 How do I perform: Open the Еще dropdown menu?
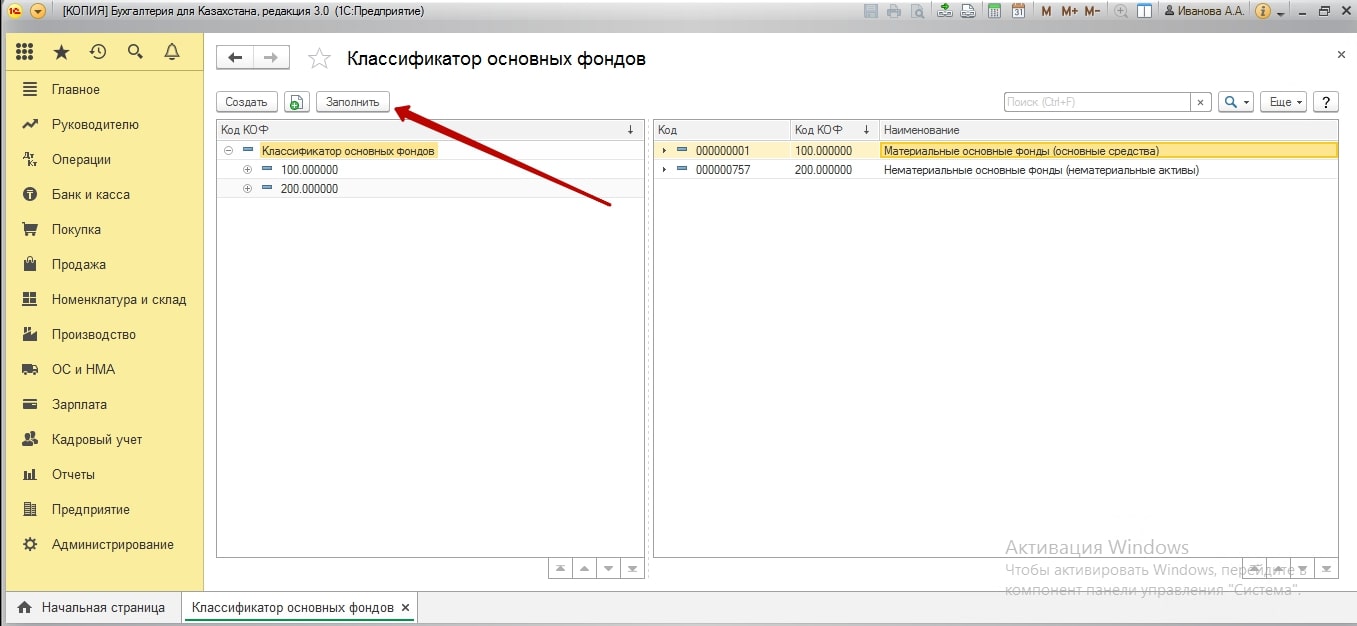[x=1284, y=102]
